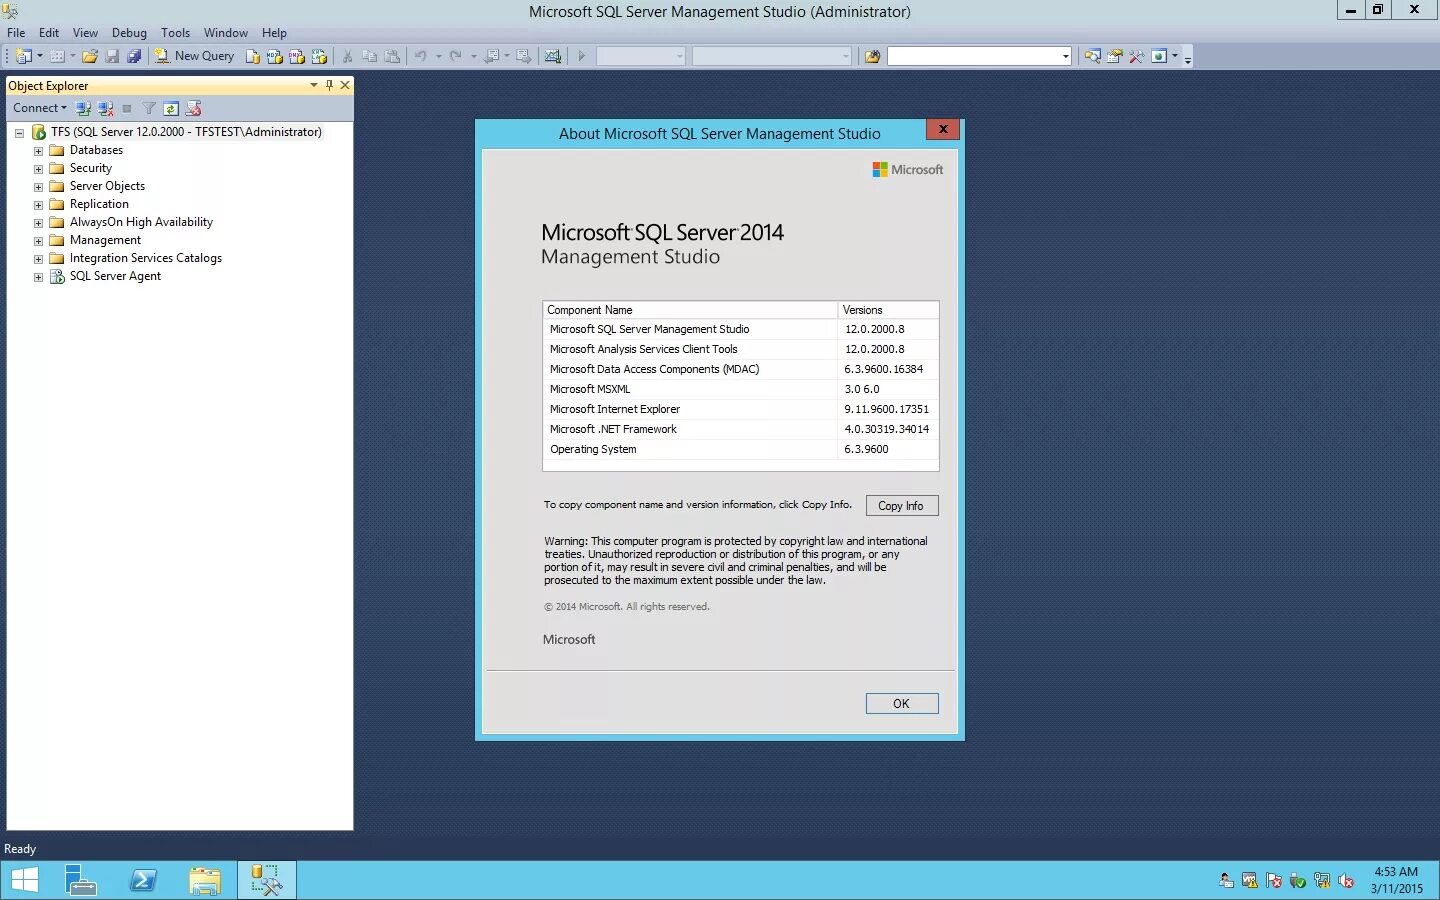Expand the Replication folder
The height and width of the screenshot is (900, 1440).
point(38,205)
